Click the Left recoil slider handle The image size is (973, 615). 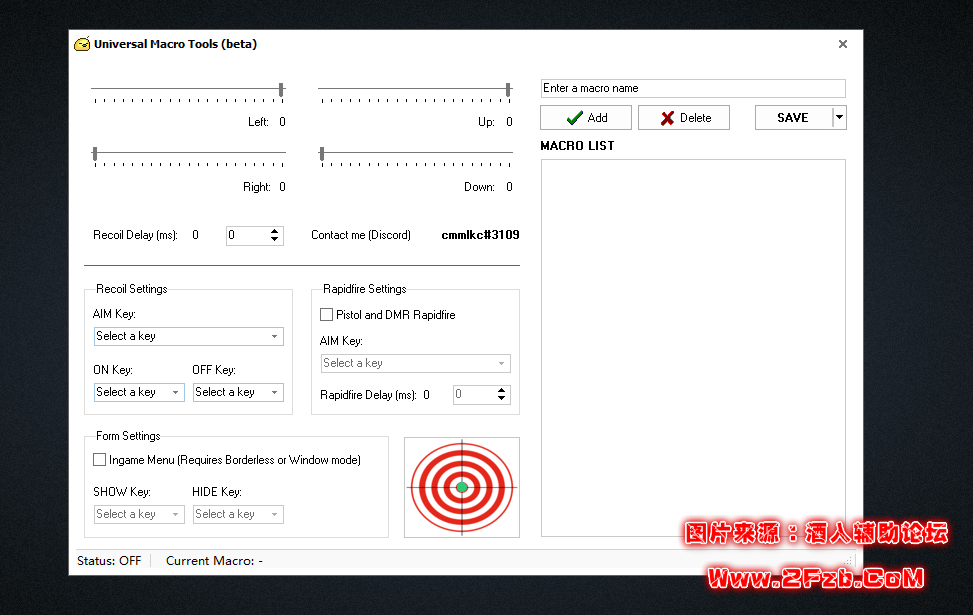[281, 90]
